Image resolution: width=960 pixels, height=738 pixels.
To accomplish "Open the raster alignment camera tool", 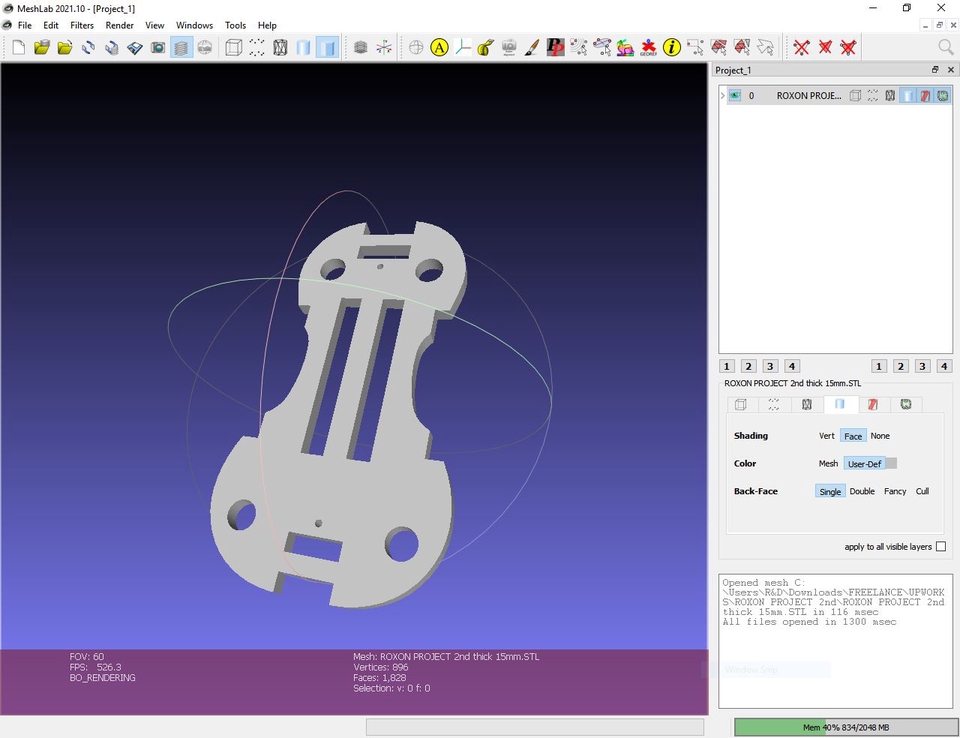I will tap(509, 47).
